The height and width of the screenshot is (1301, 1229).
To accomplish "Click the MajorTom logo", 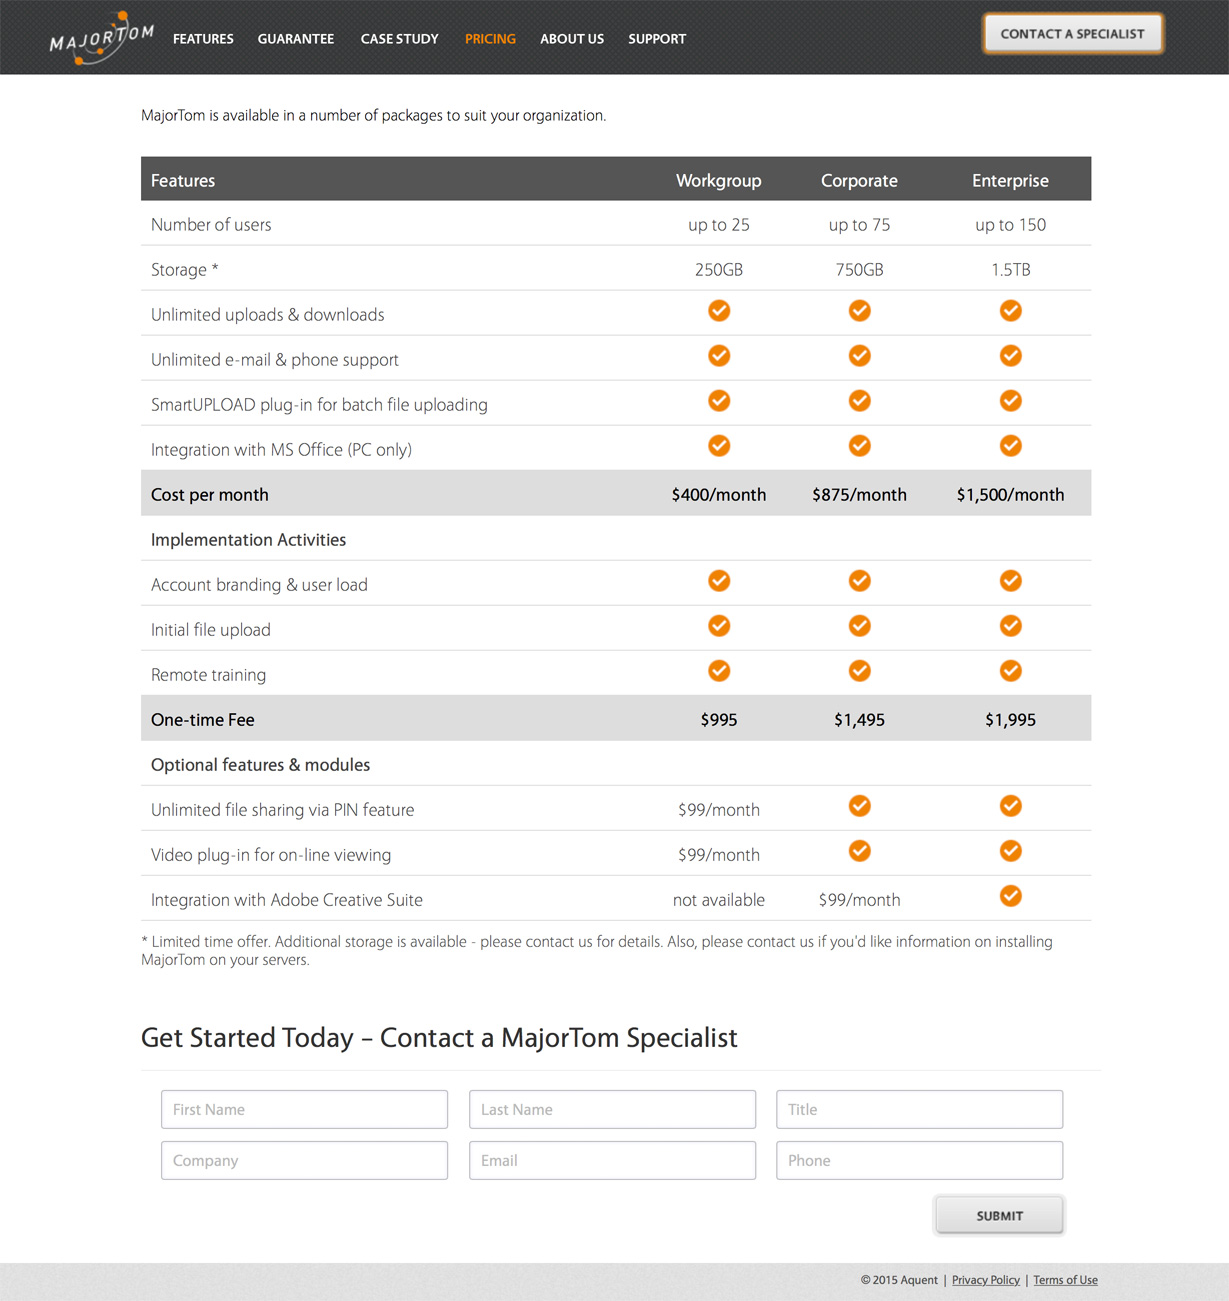I will coord(101,39).
